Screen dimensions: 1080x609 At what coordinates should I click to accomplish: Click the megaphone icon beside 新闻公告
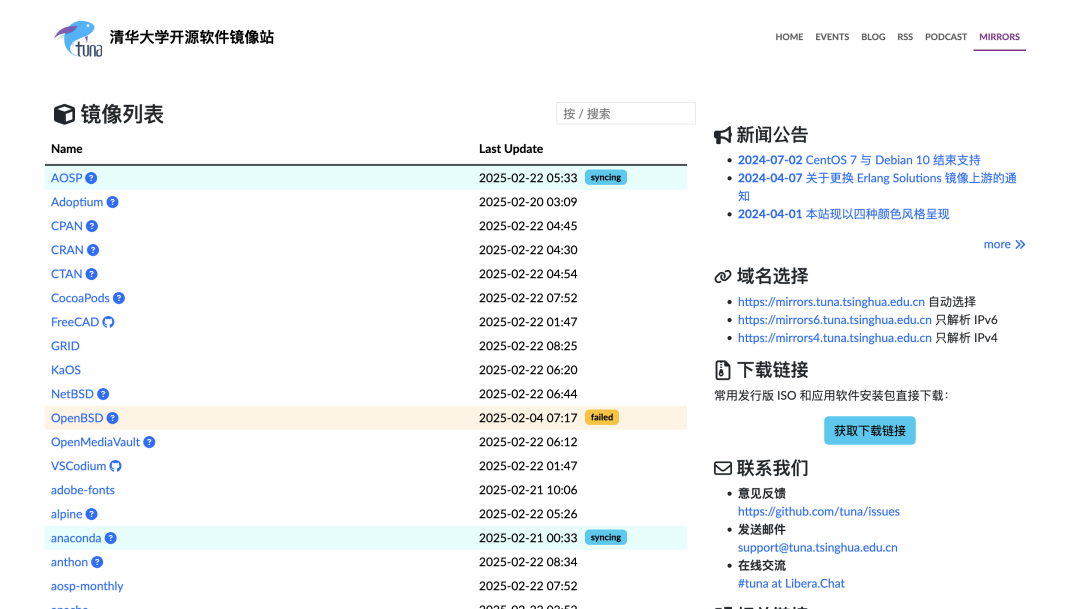723,135
